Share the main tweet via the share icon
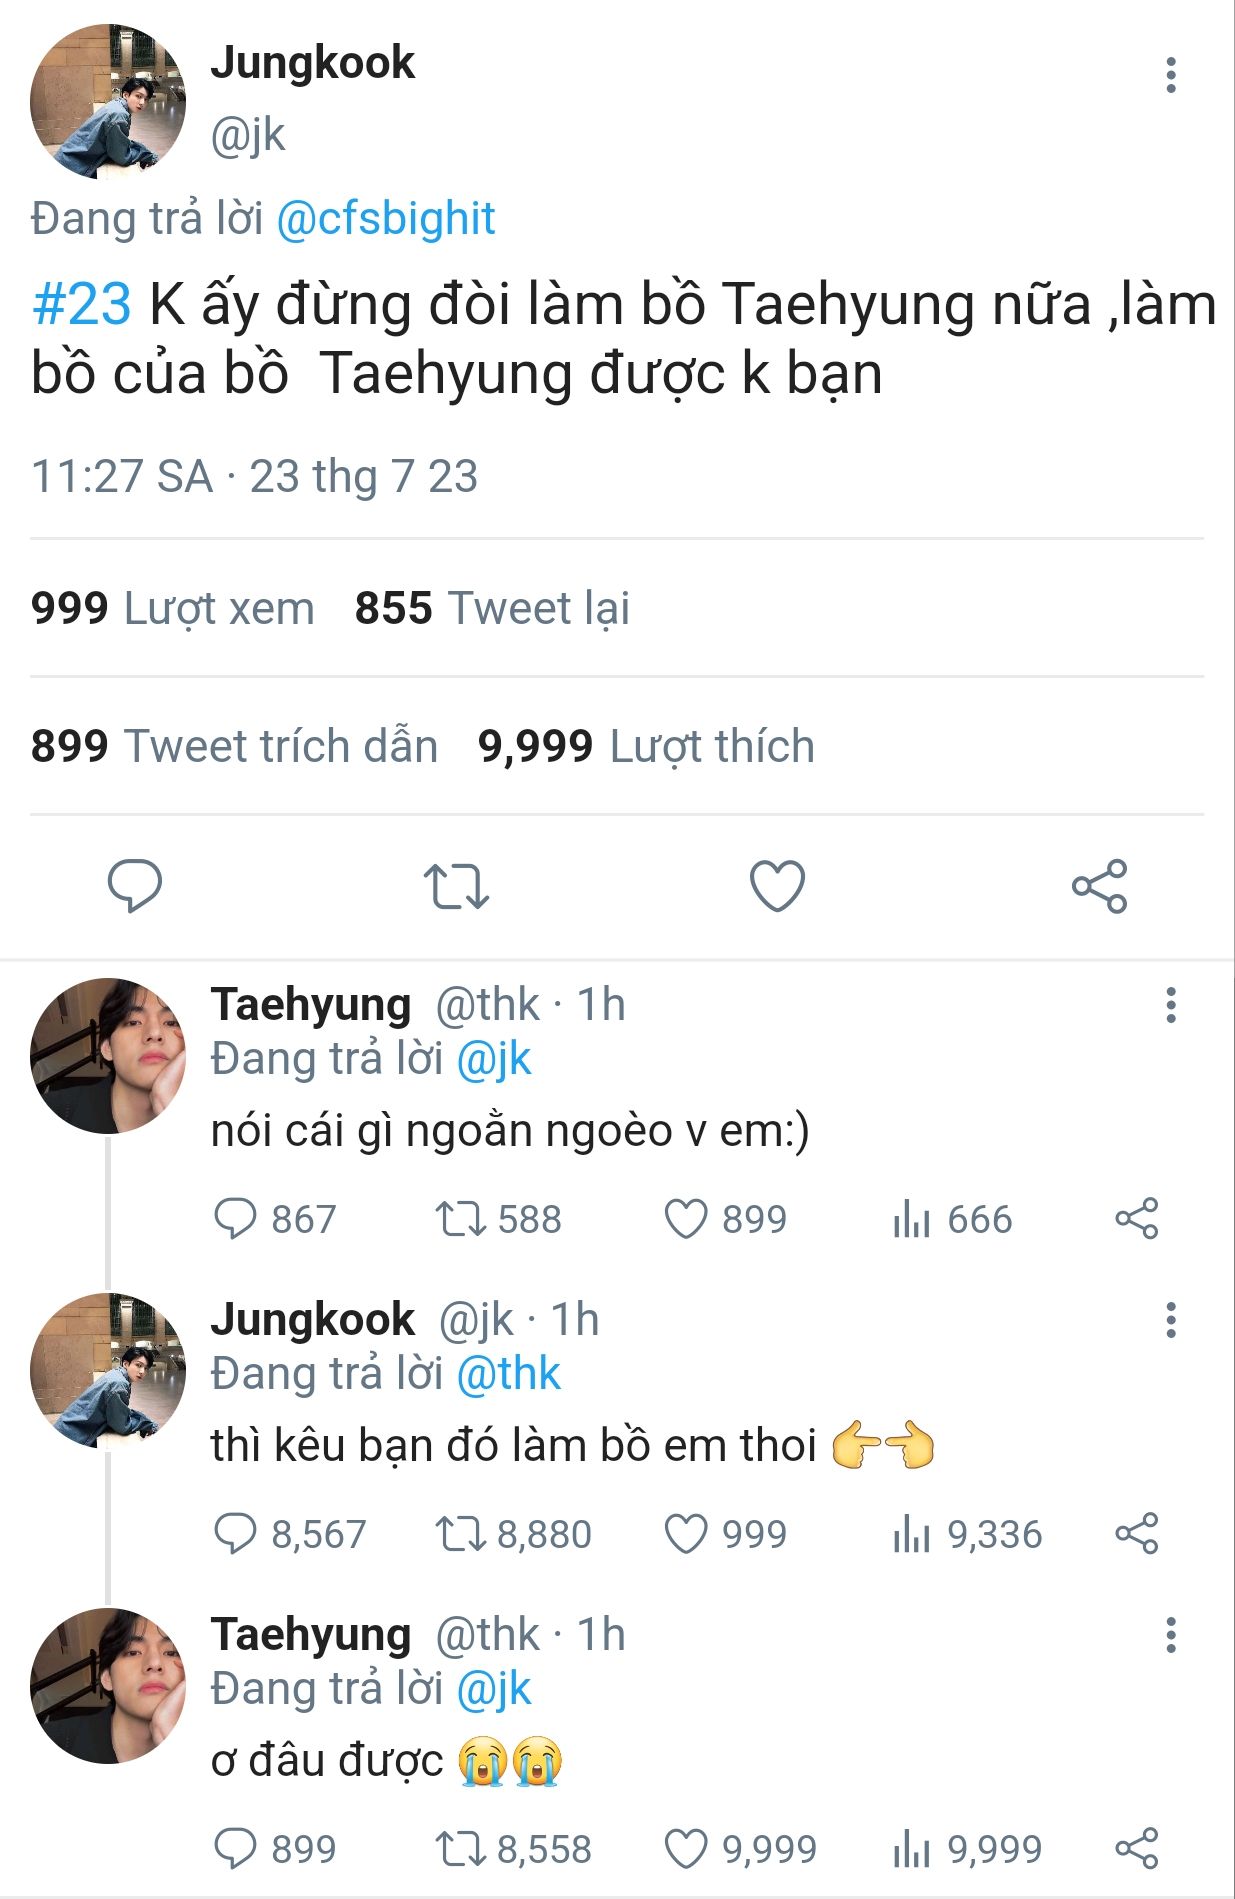1235x1899 pixels. tap(1099, 886)
